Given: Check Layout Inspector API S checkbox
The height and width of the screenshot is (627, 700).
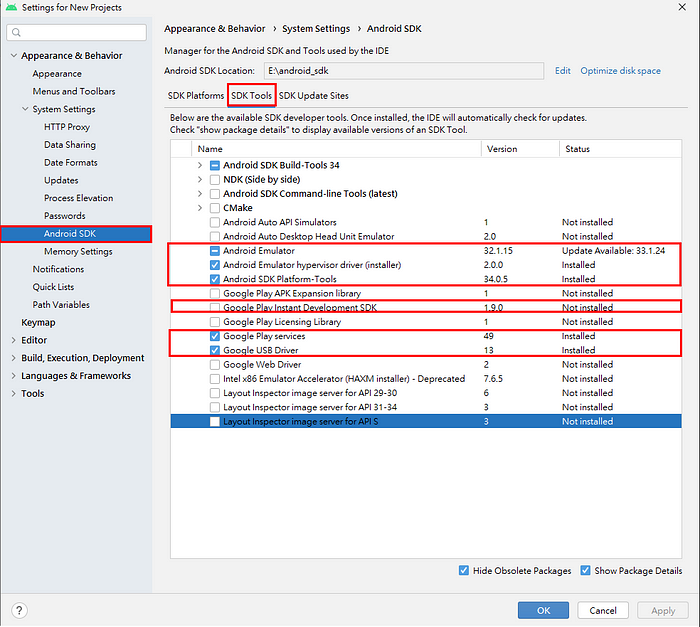Looking at the screenshot, I should pyautogui.click(x=215, y=421).
